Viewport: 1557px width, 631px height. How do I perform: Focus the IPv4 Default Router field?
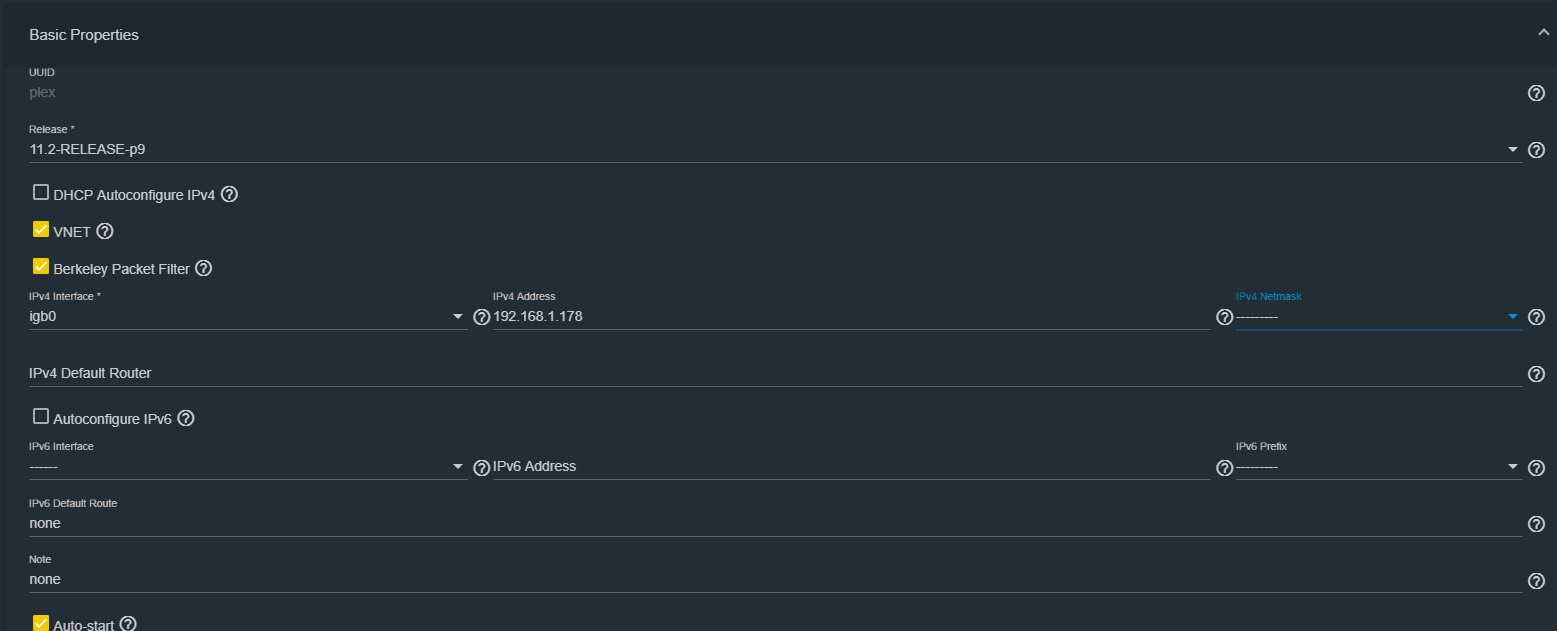775,373
